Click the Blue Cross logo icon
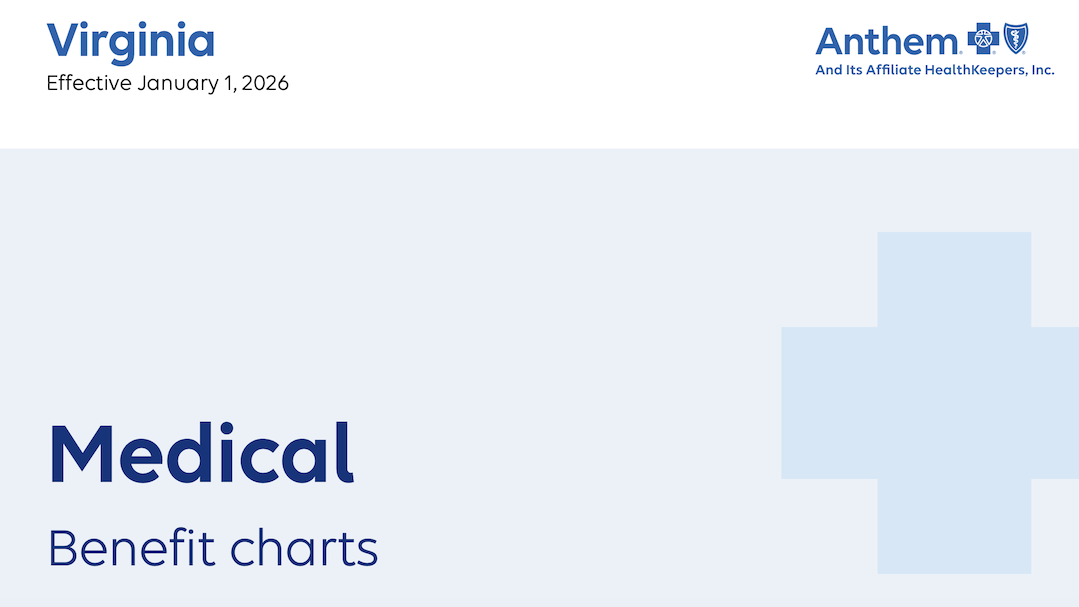 984,40
